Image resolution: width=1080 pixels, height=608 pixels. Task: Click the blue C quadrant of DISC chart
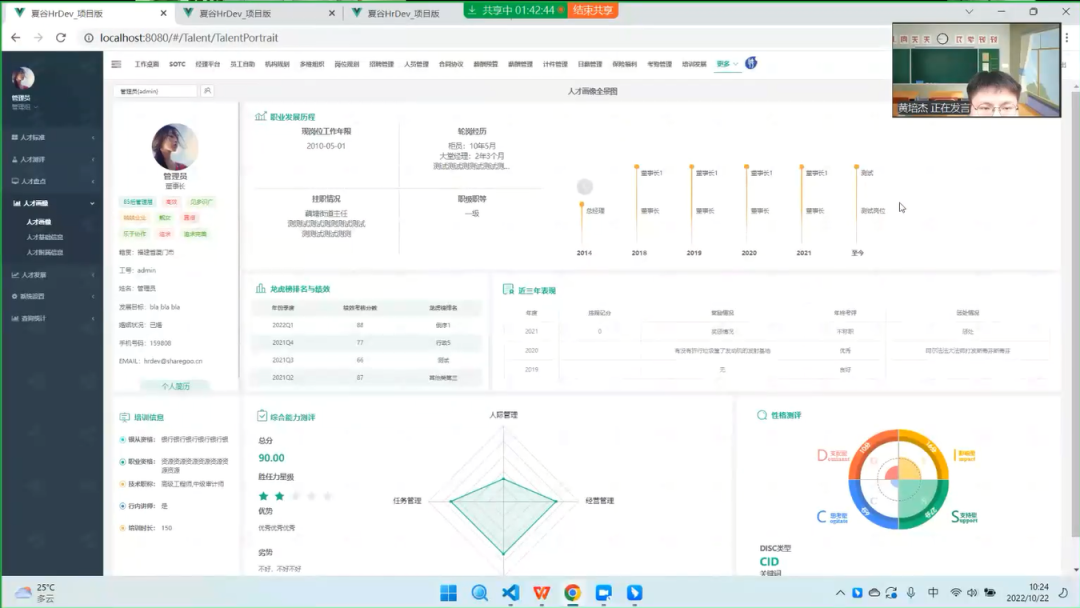[x=875, y=503]
